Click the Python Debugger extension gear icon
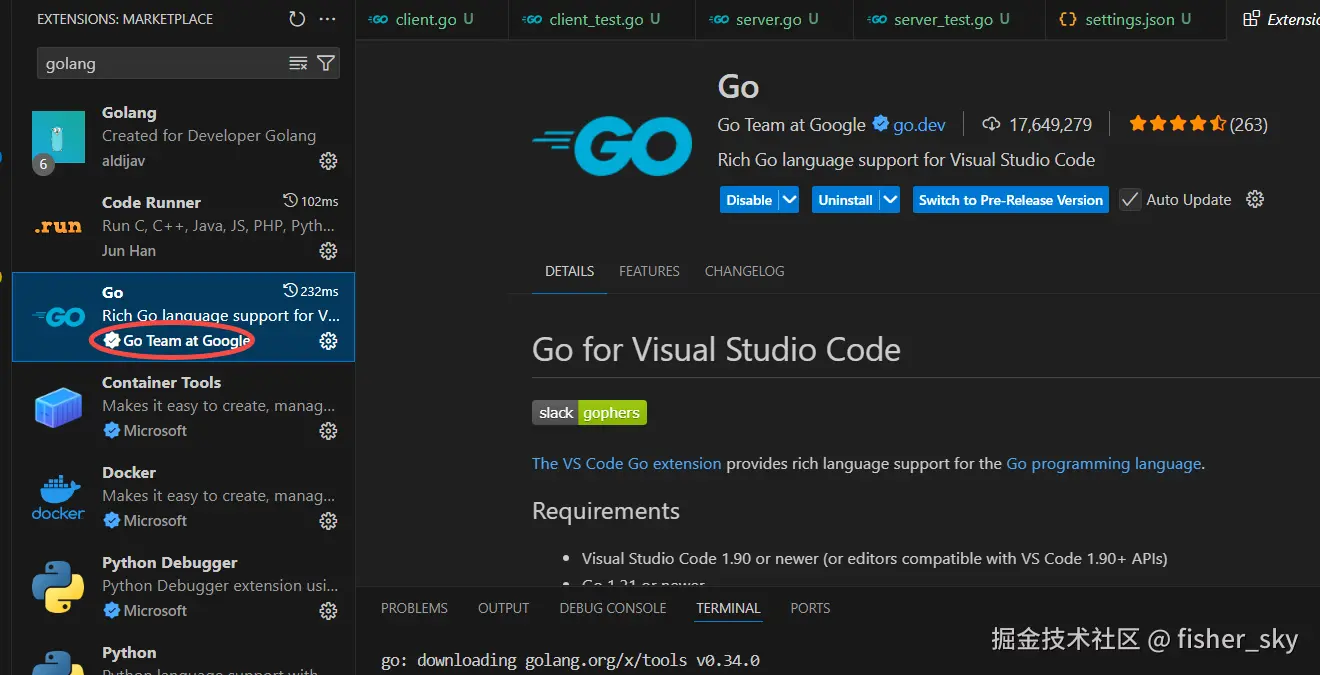 tap(328, 611)
